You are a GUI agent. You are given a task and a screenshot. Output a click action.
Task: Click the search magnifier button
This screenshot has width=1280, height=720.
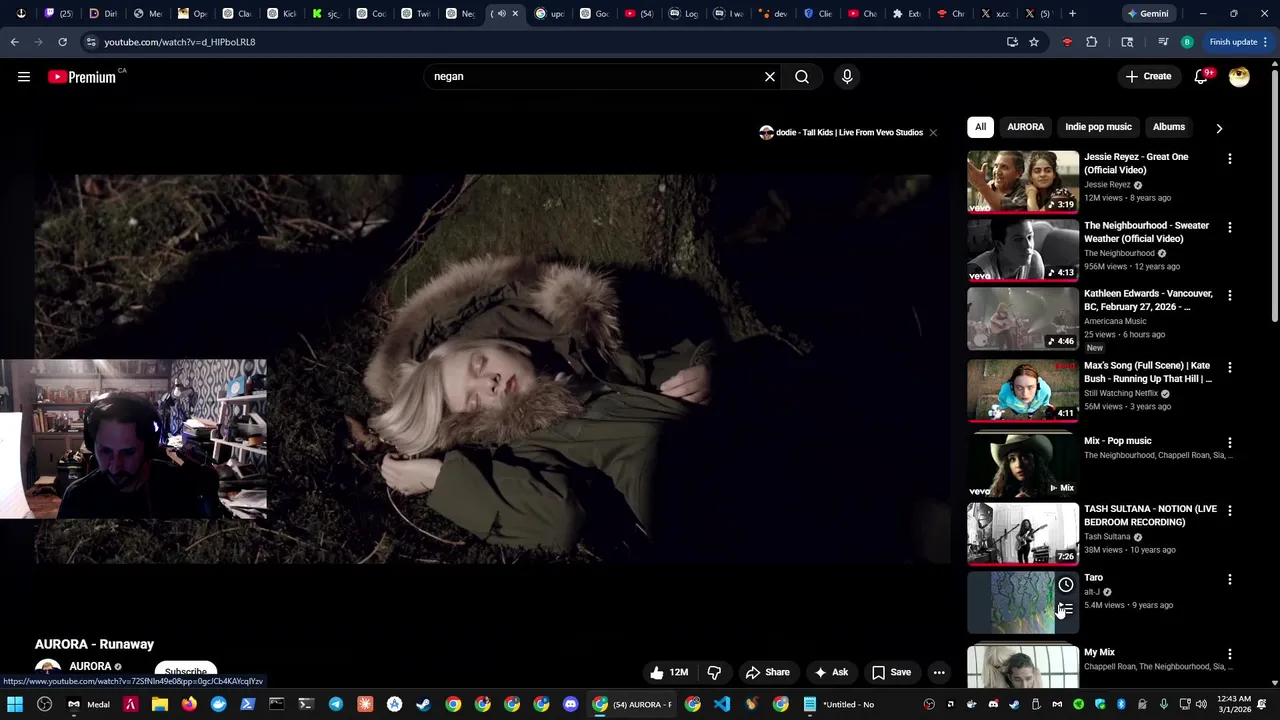click(802, 76)
